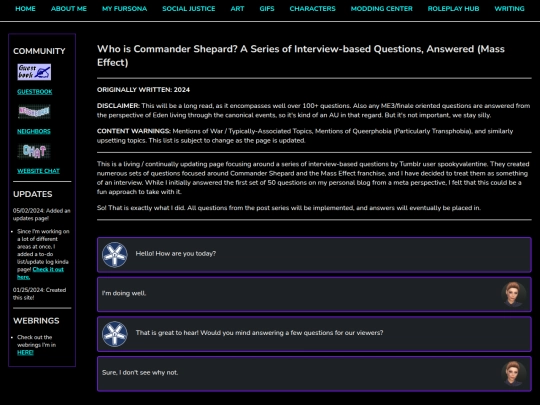
Task: Click the 'Hello! How are you today?' message
Action: [x=176, y=253]
